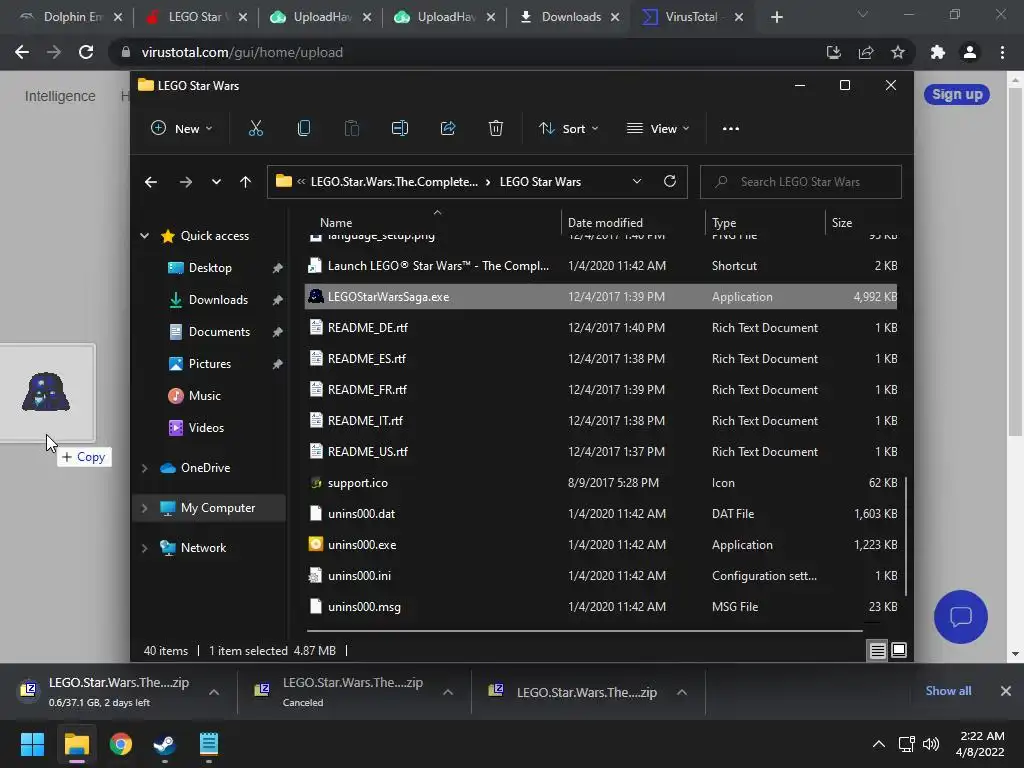This screenshot has height=768, width=1024.
Task: Go forward in File Explorer
Action: [x=186, y=182]
